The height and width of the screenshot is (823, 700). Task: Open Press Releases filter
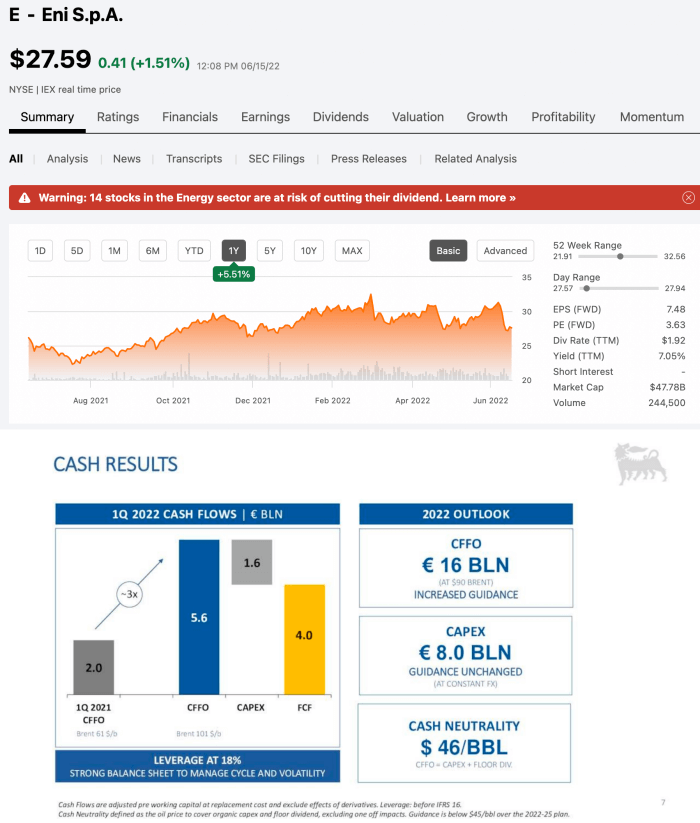(369, 159)
